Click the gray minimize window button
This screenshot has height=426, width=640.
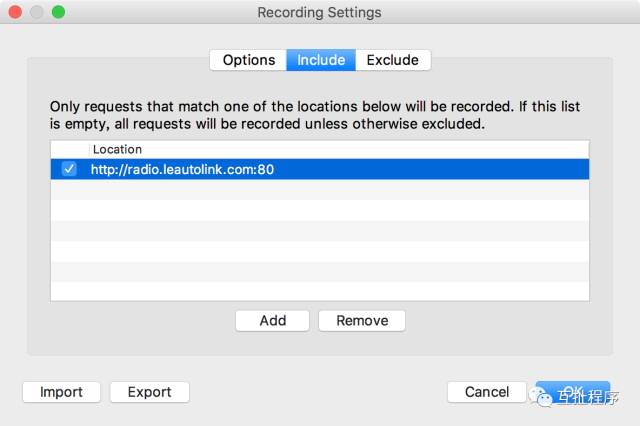point(38,13)
